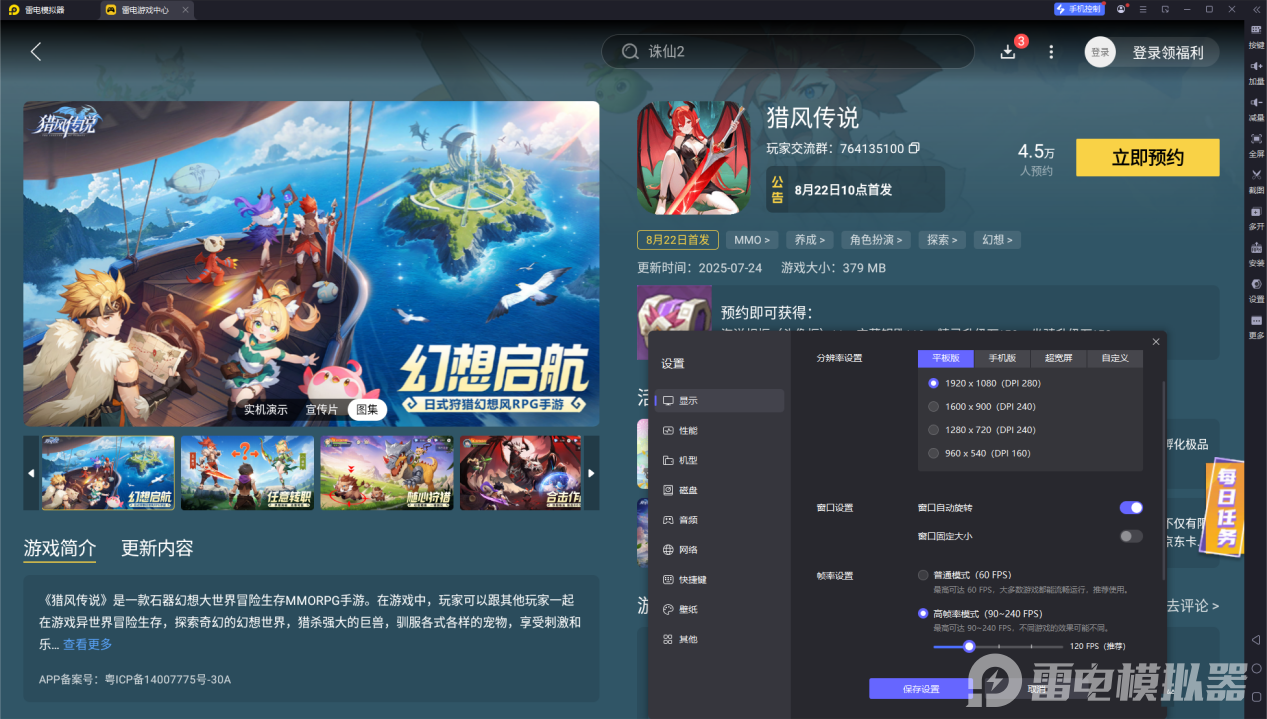Select 1280 x 720 (DPI 240) resolution

click(981, 430)
